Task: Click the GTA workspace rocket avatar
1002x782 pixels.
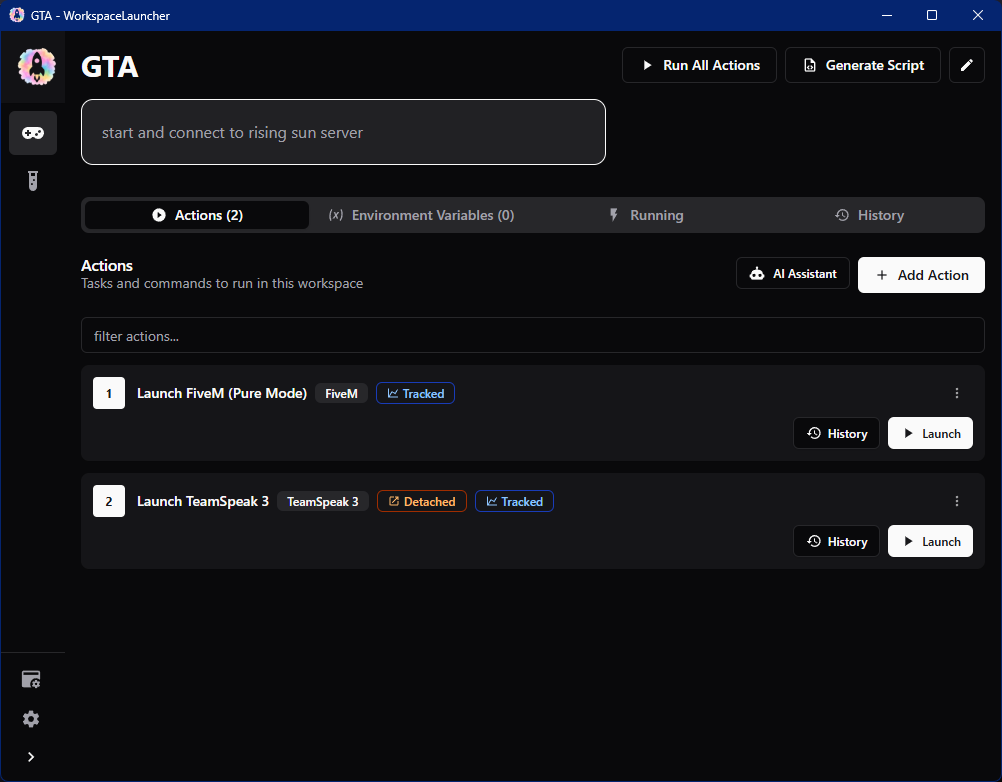Action: tap(33, 66)
